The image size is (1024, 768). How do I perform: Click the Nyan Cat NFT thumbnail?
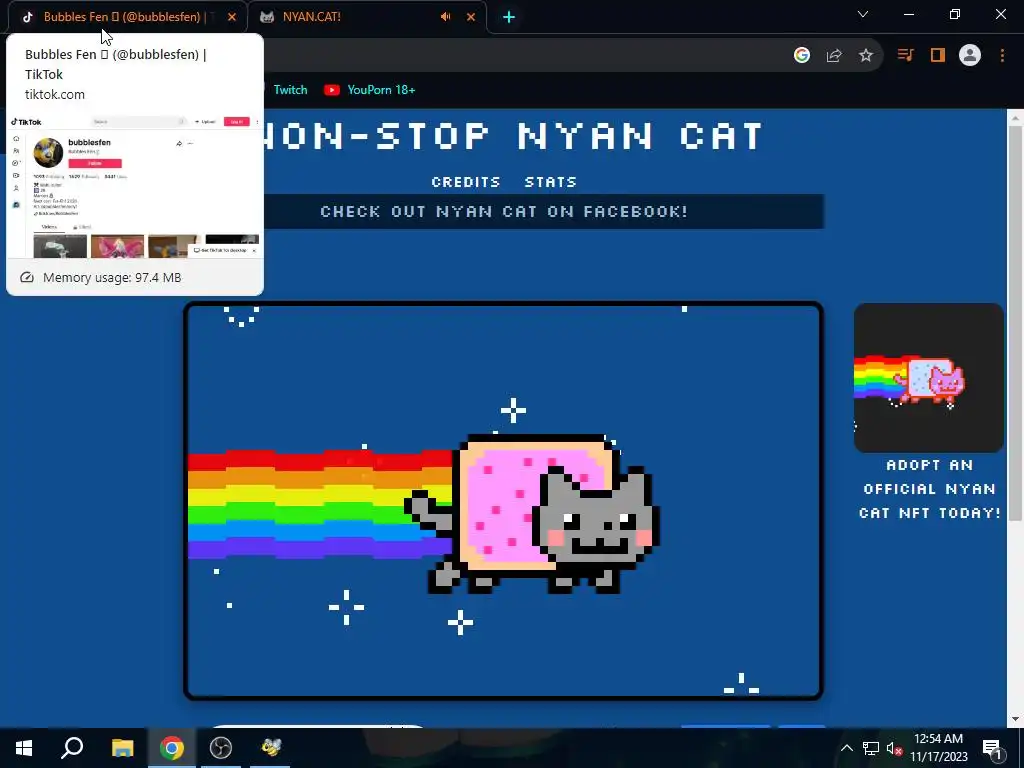929,377
